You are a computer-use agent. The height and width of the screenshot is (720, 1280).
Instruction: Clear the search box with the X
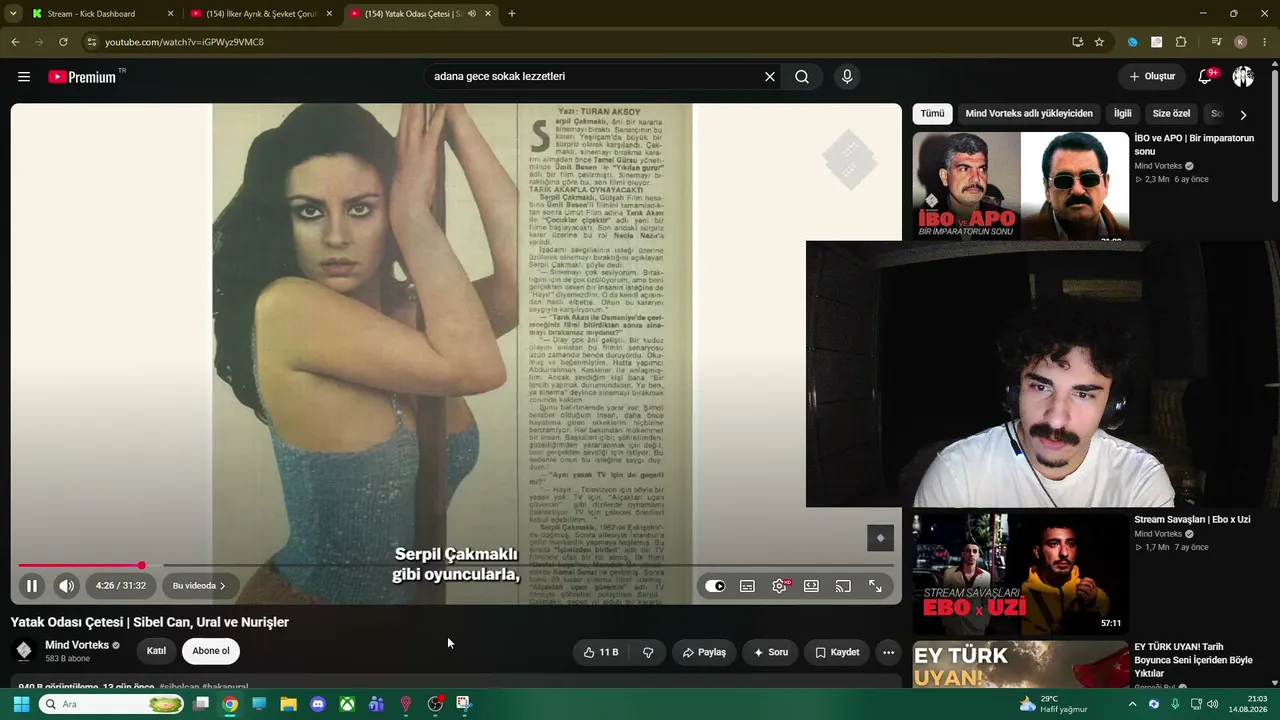770,77
